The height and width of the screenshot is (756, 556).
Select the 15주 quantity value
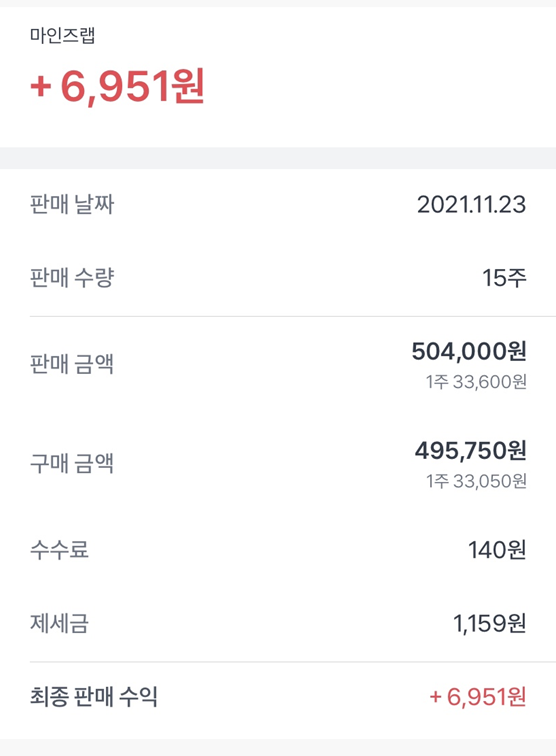pos(504,278)
